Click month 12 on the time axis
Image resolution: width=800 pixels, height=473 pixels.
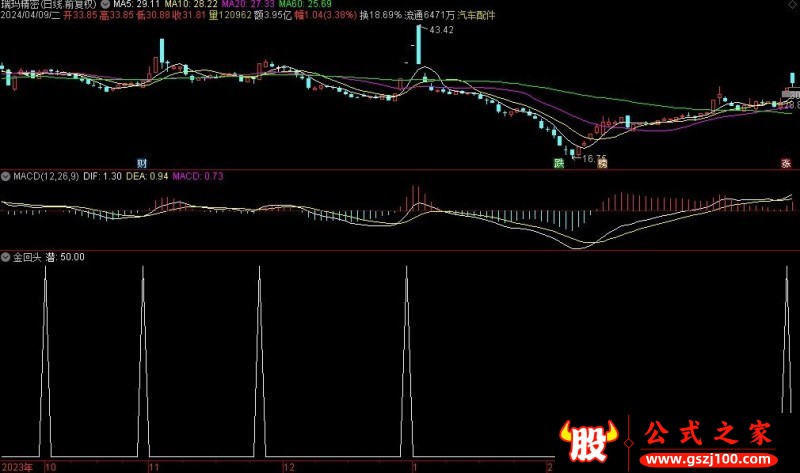click(x=290, y=466)
